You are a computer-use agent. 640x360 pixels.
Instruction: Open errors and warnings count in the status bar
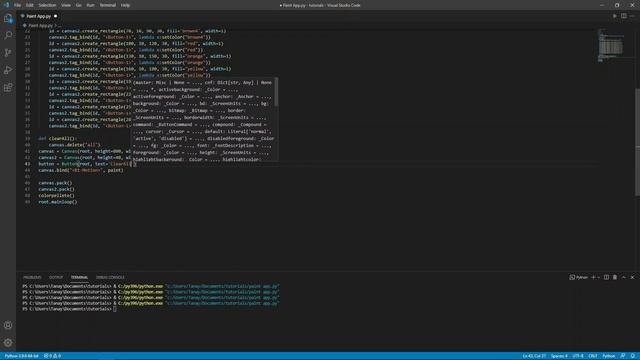click(52, 356)
